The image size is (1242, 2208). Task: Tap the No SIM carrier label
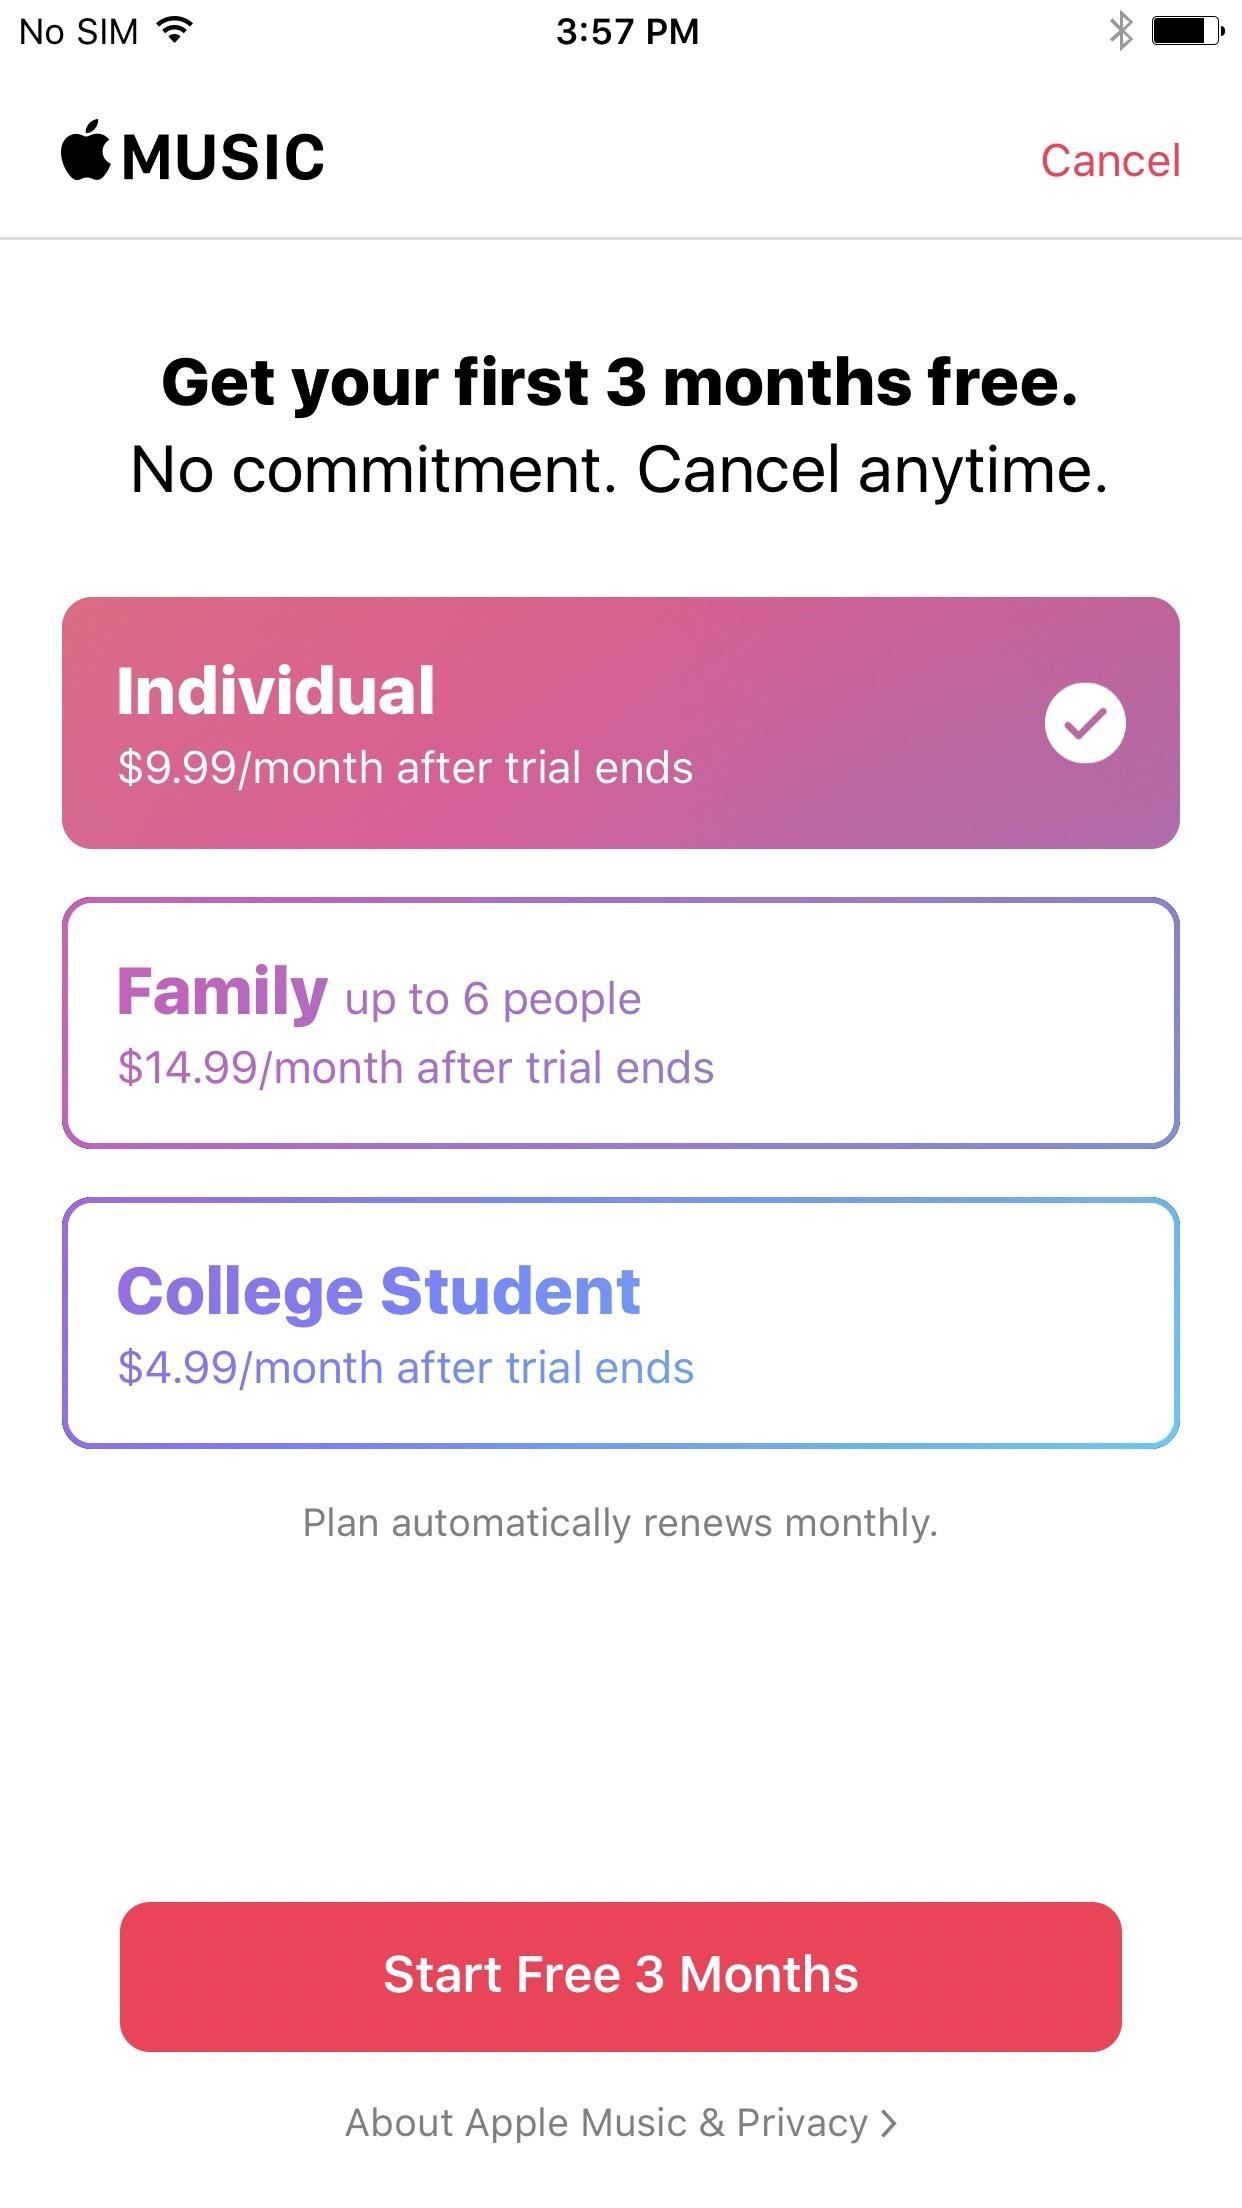point(78,32)
